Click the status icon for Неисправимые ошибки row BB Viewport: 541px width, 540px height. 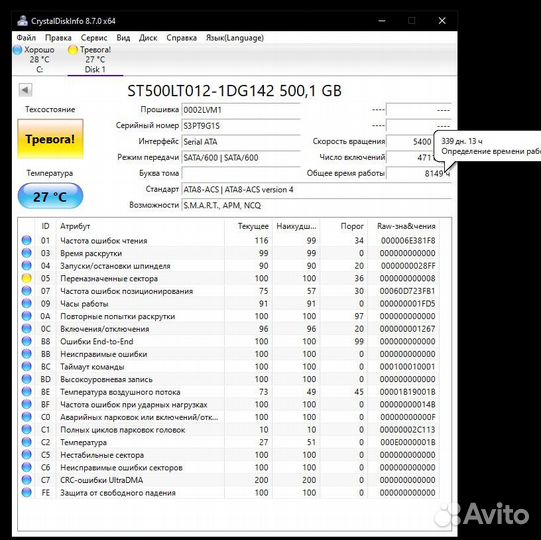click(x=27, y=354)
